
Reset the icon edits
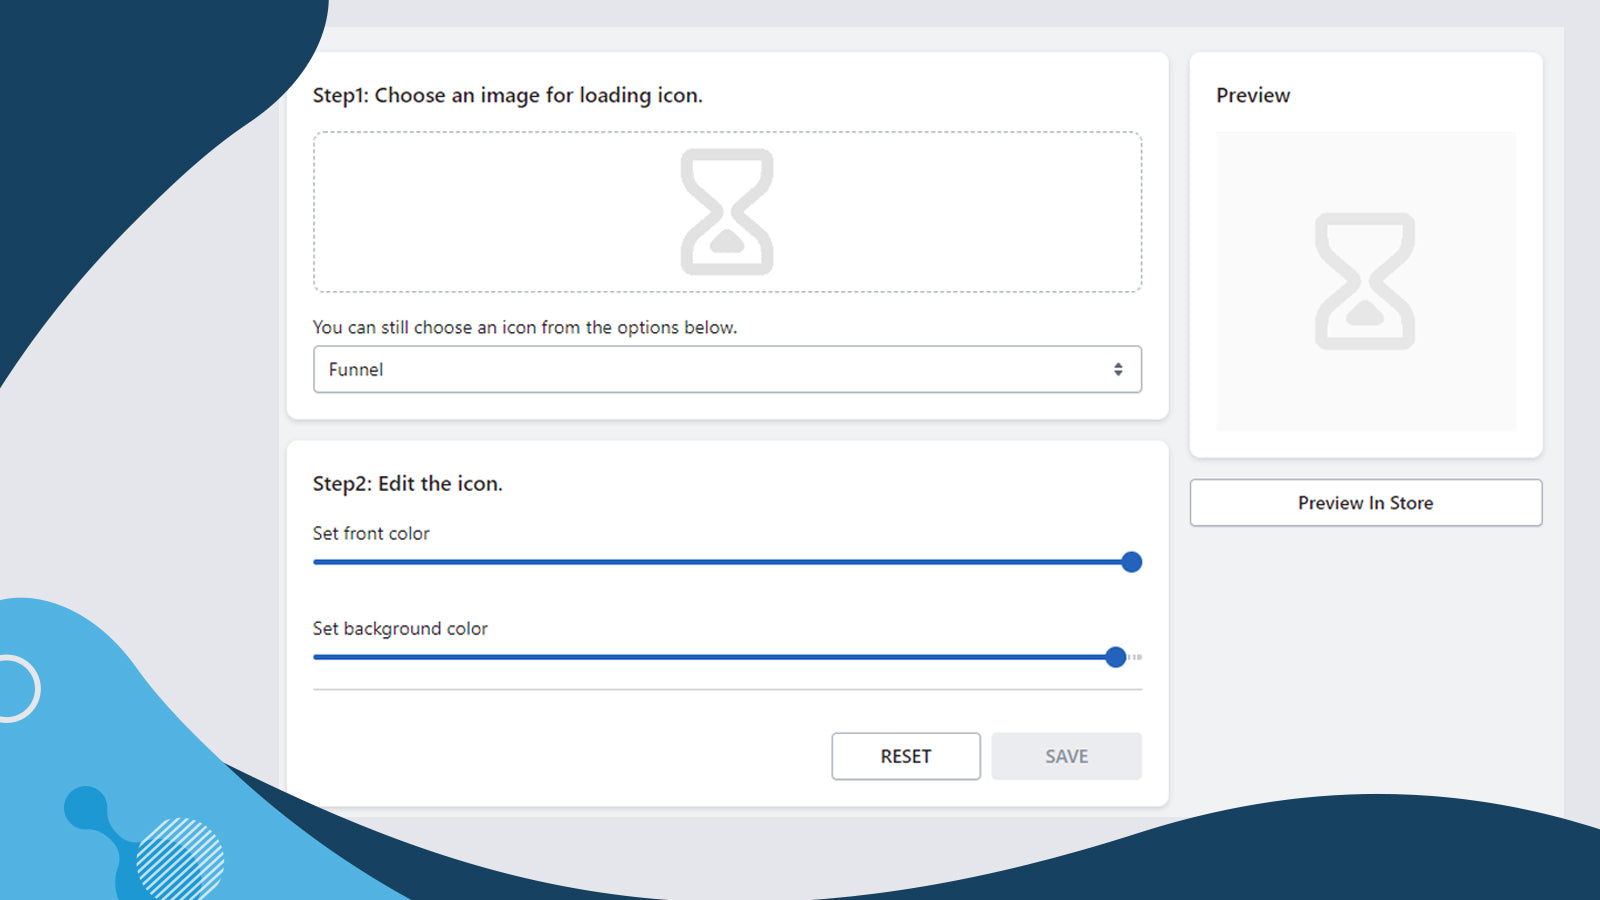905,756
